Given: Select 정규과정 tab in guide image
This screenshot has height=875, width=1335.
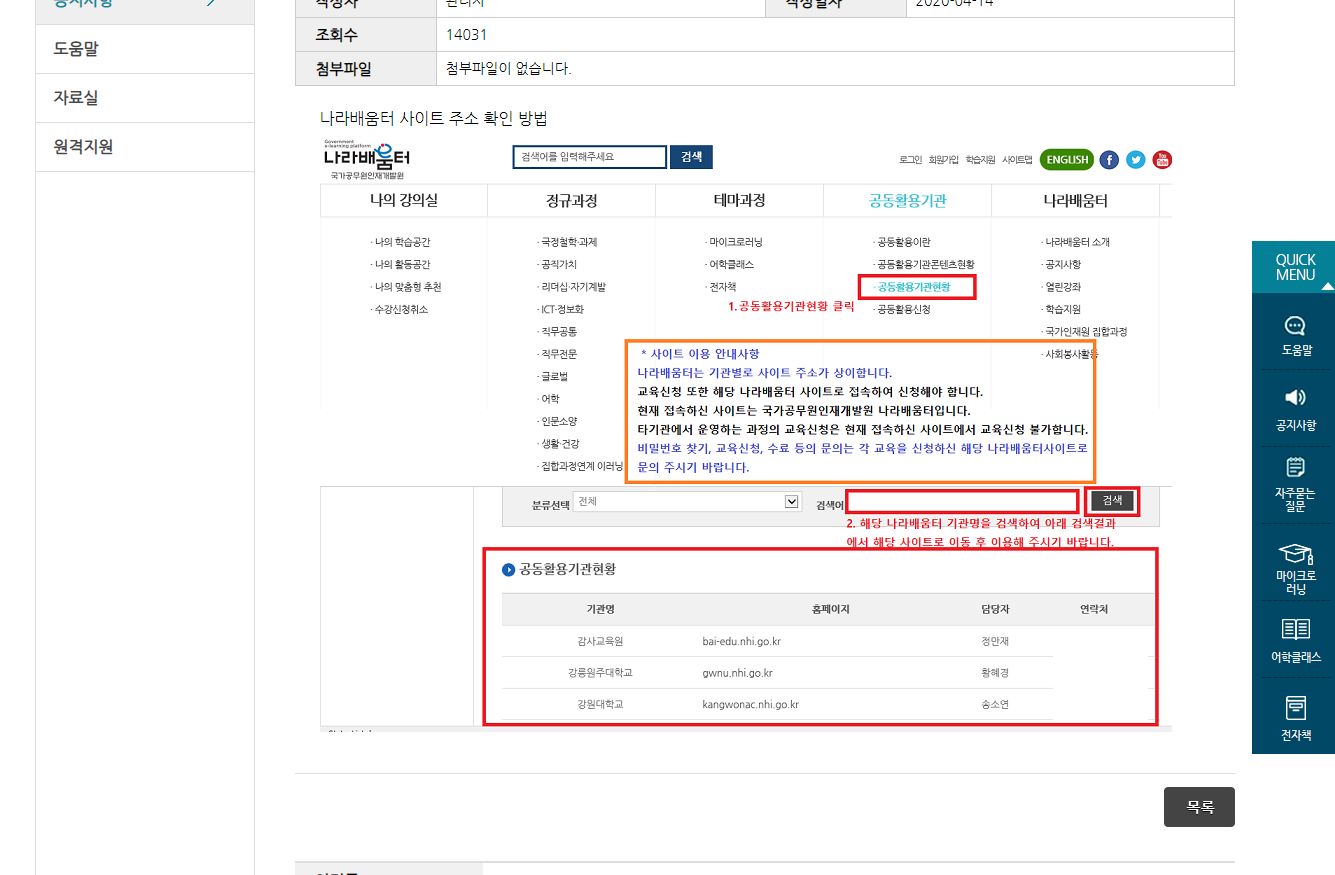Looking at the screenshot, I should click(572, 201).
